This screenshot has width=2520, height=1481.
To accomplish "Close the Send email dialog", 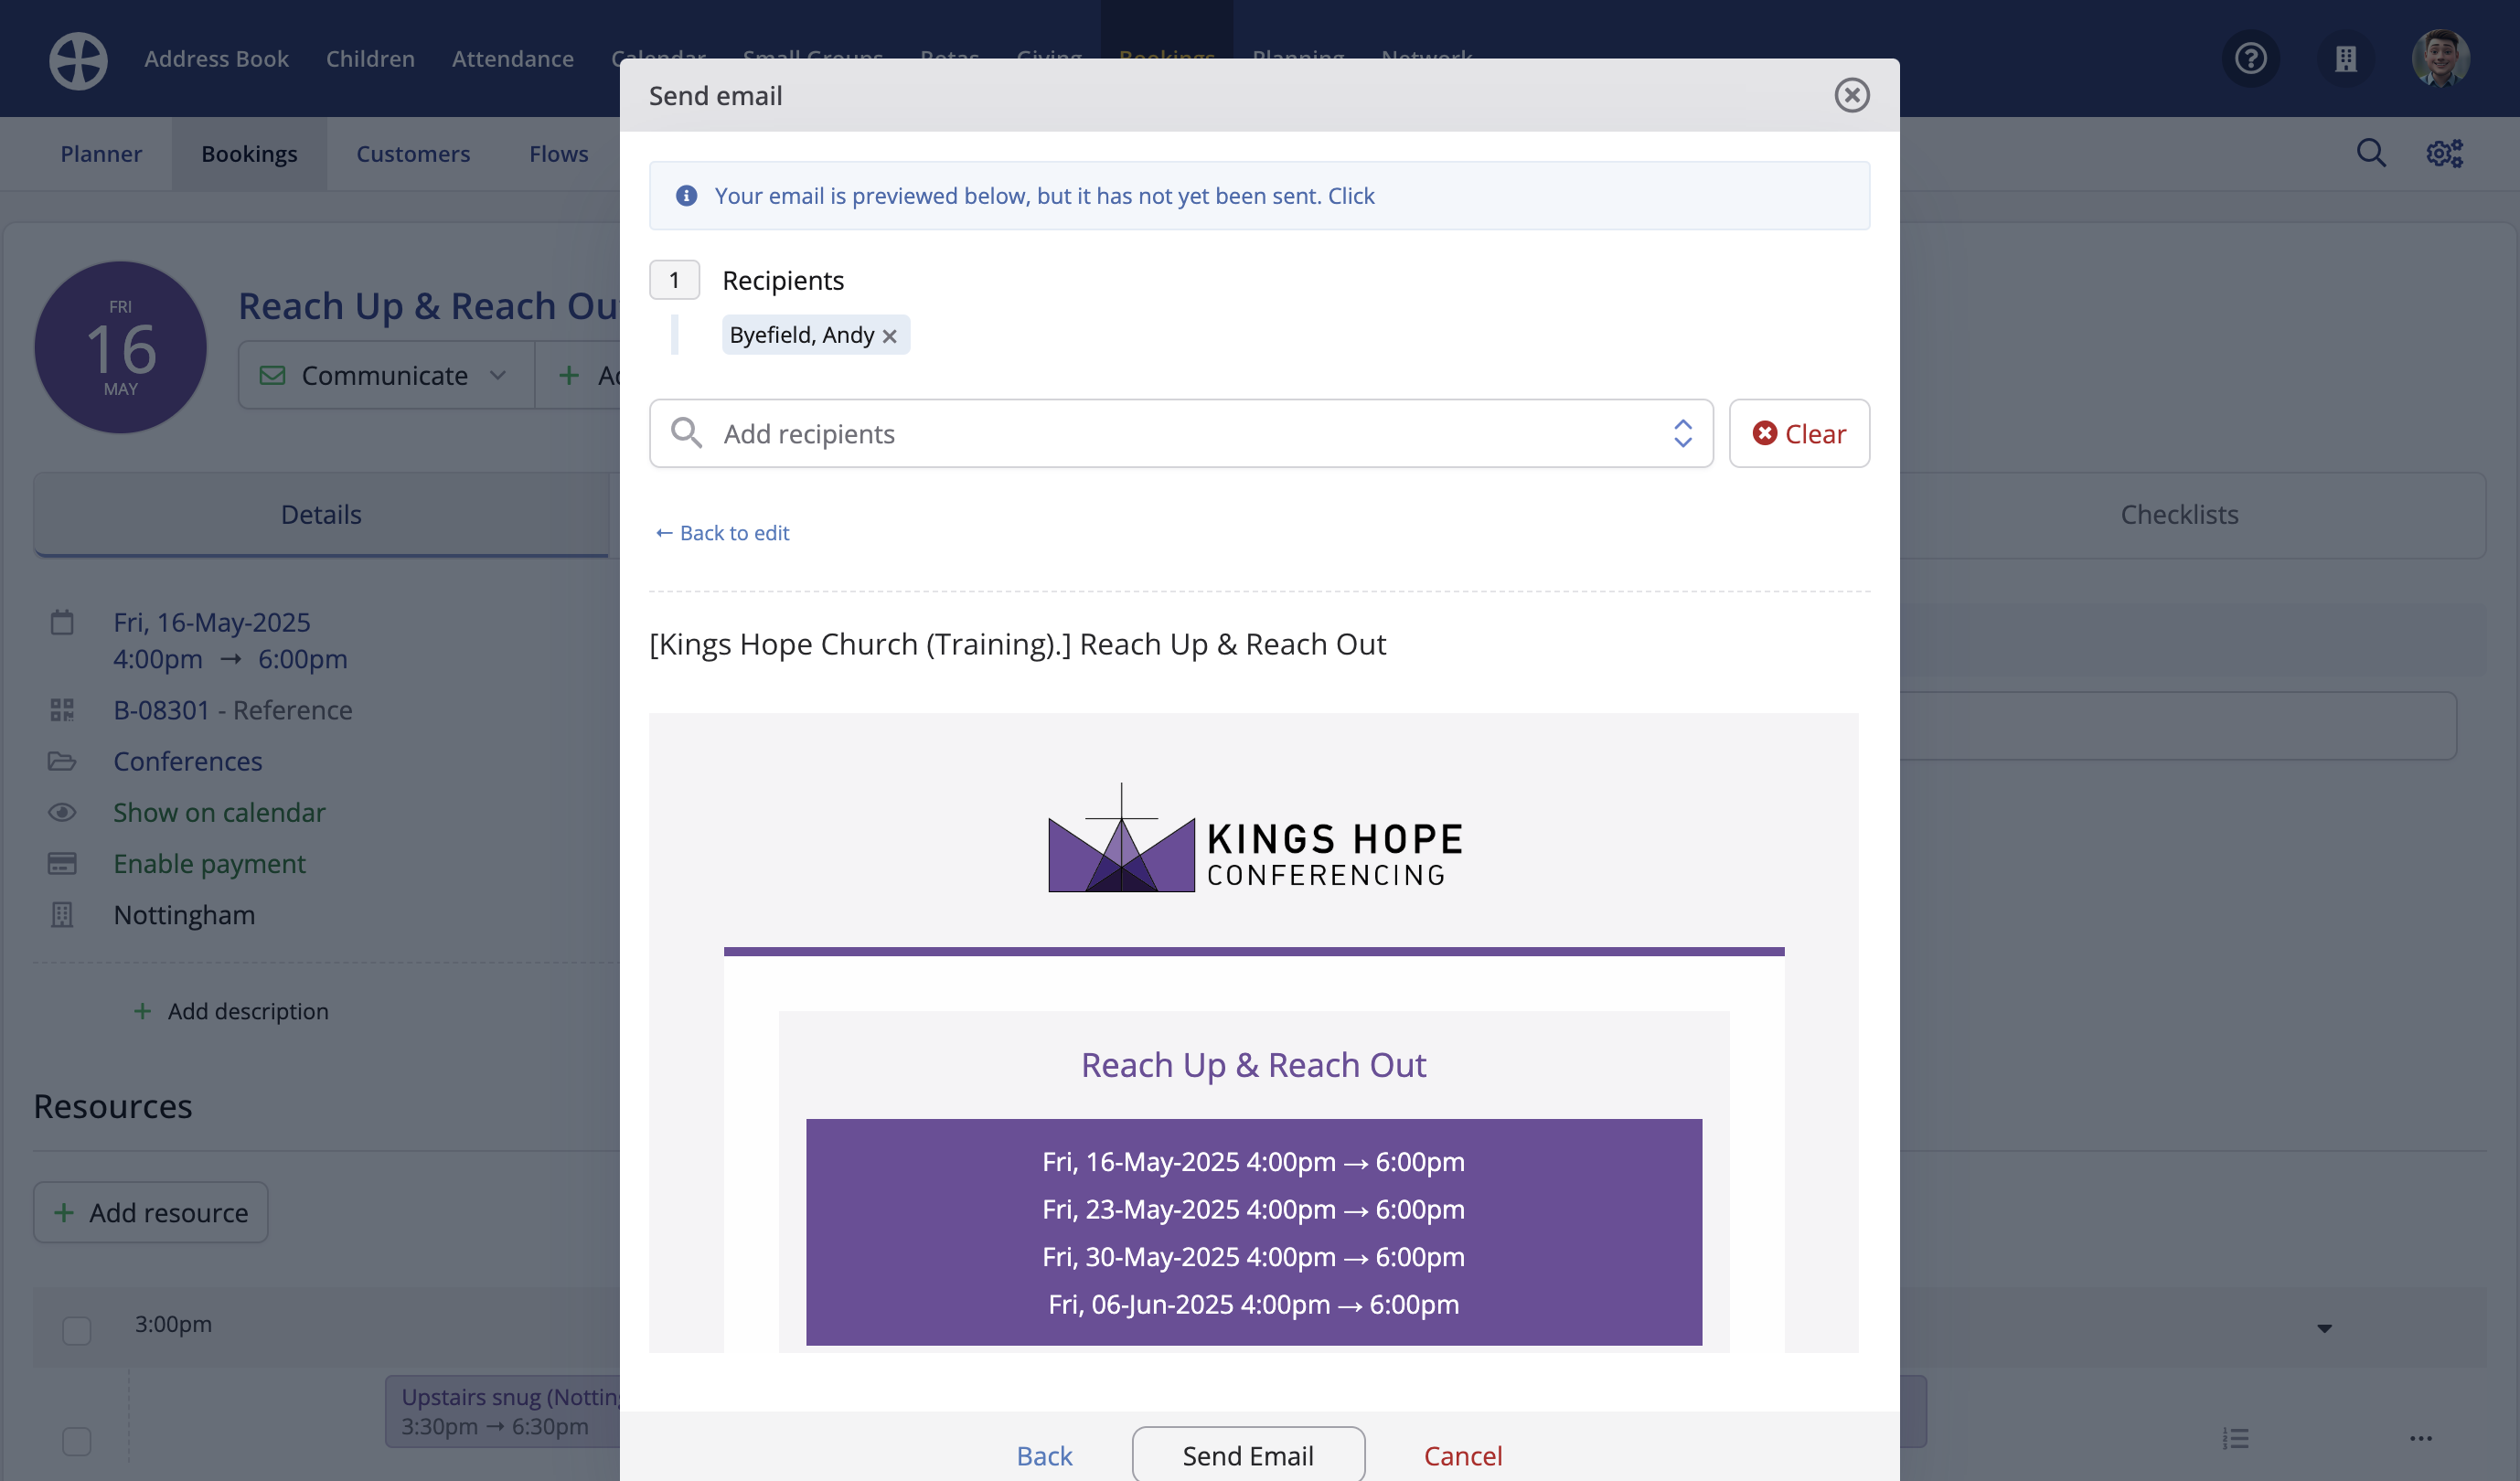I will 1851,95.
